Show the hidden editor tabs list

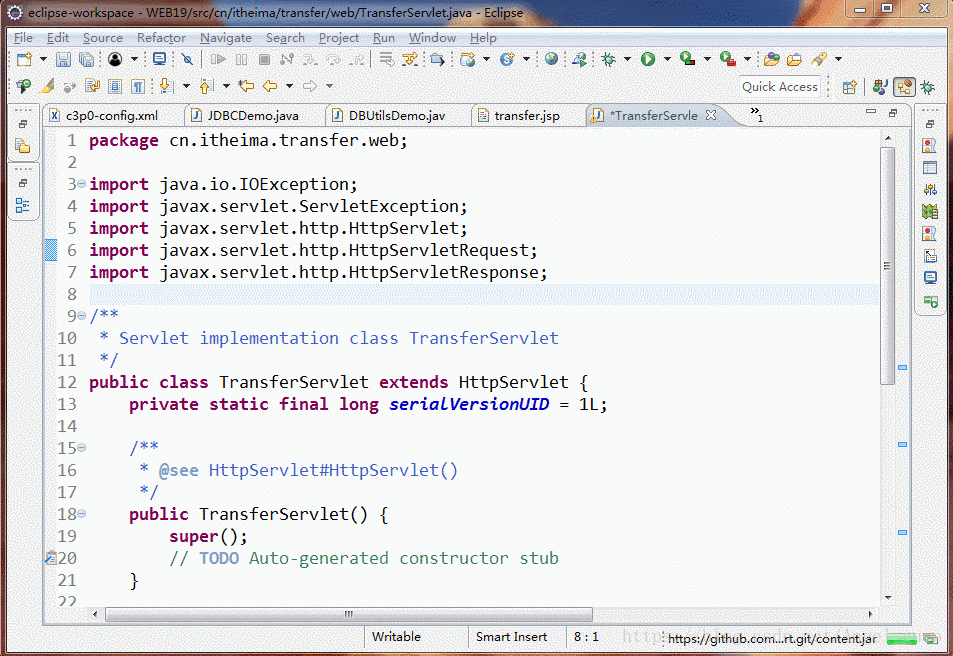point(756,114)
